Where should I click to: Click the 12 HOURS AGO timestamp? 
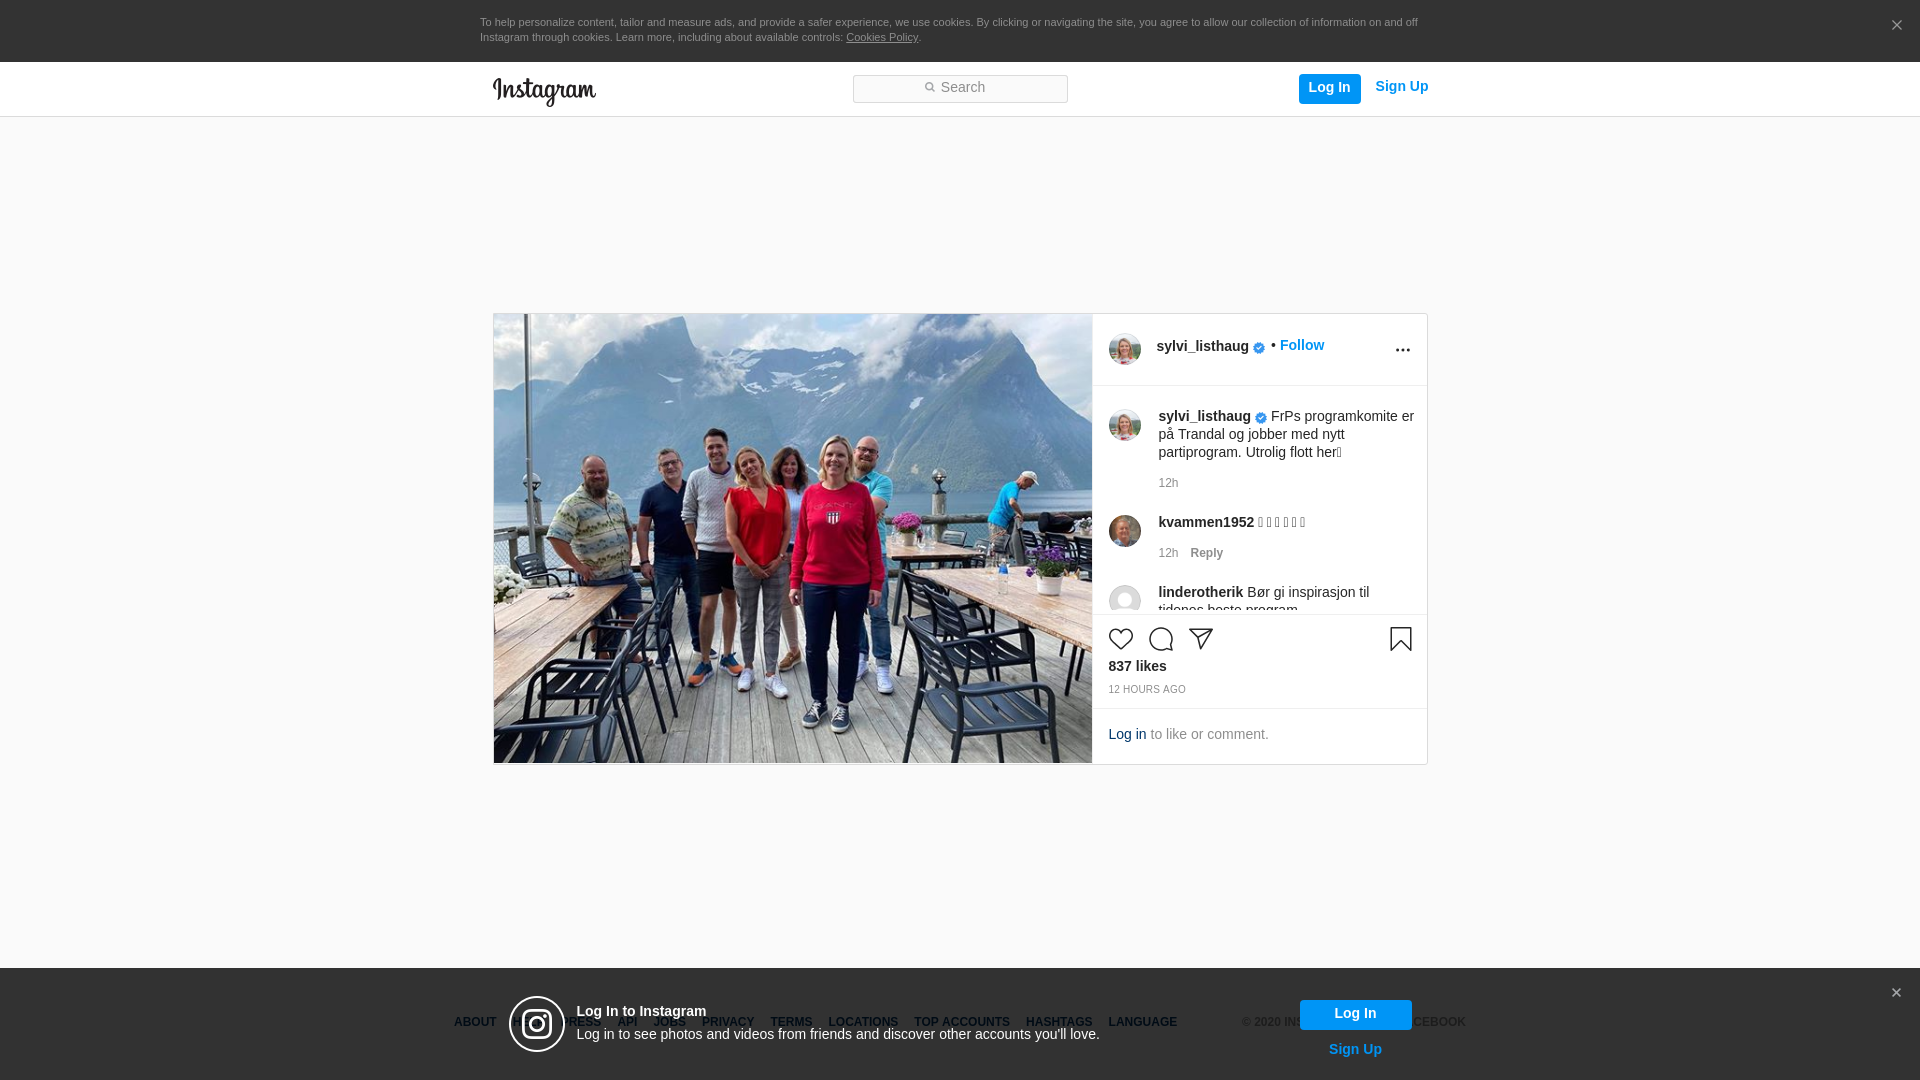(1147, 690)
